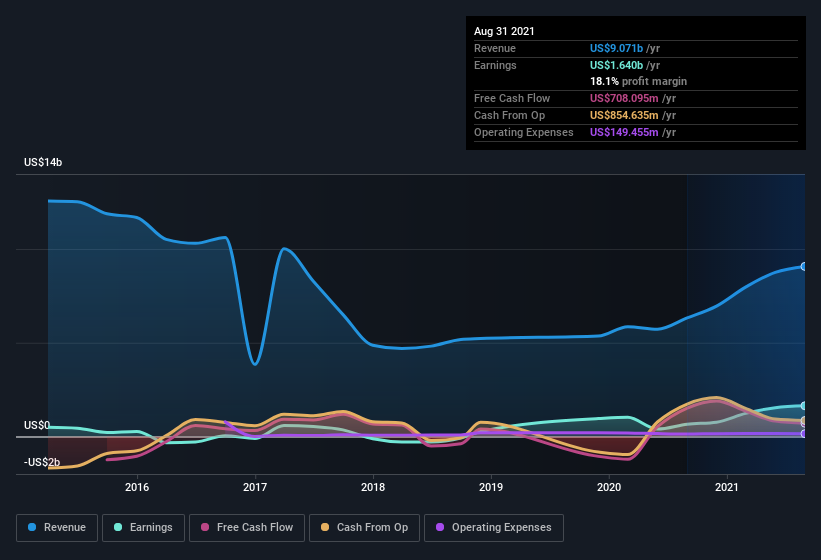Click the Cash From Op orange endpoint marker
The image size is (821, 560).
tap(803, 421)
